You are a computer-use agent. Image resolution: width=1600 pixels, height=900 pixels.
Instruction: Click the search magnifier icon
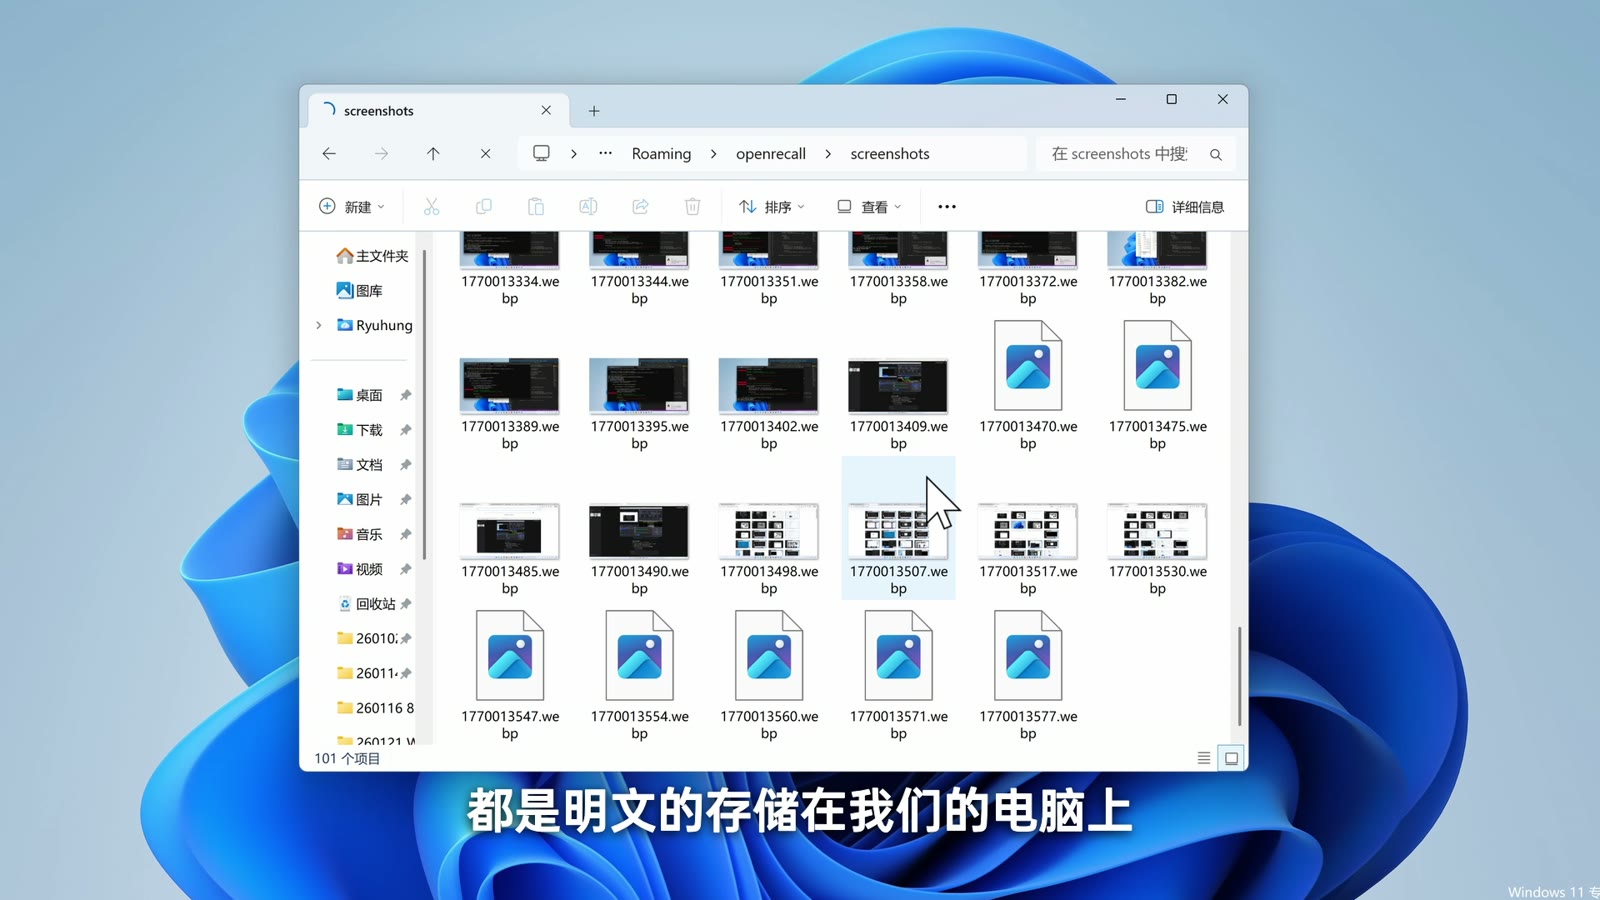[1216, 154]
